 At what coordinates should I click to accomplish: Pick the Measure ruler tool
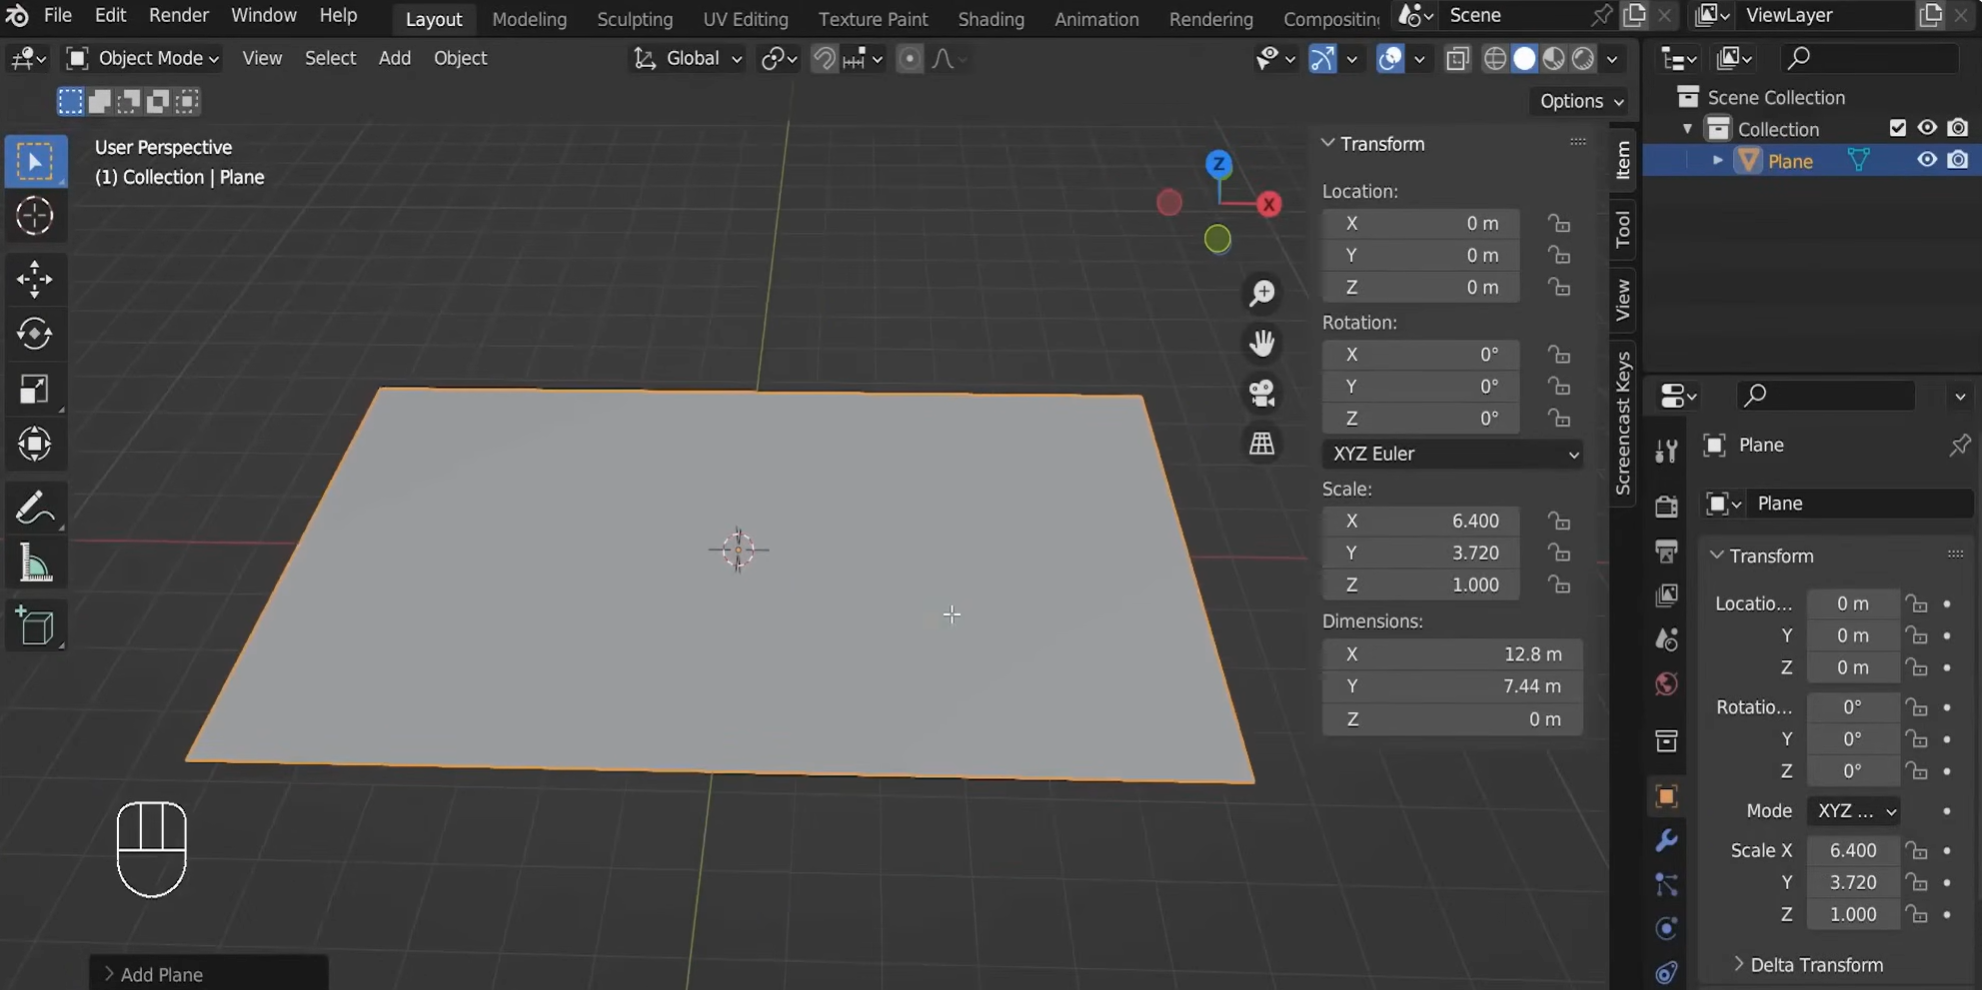click(x=35, y=565)
